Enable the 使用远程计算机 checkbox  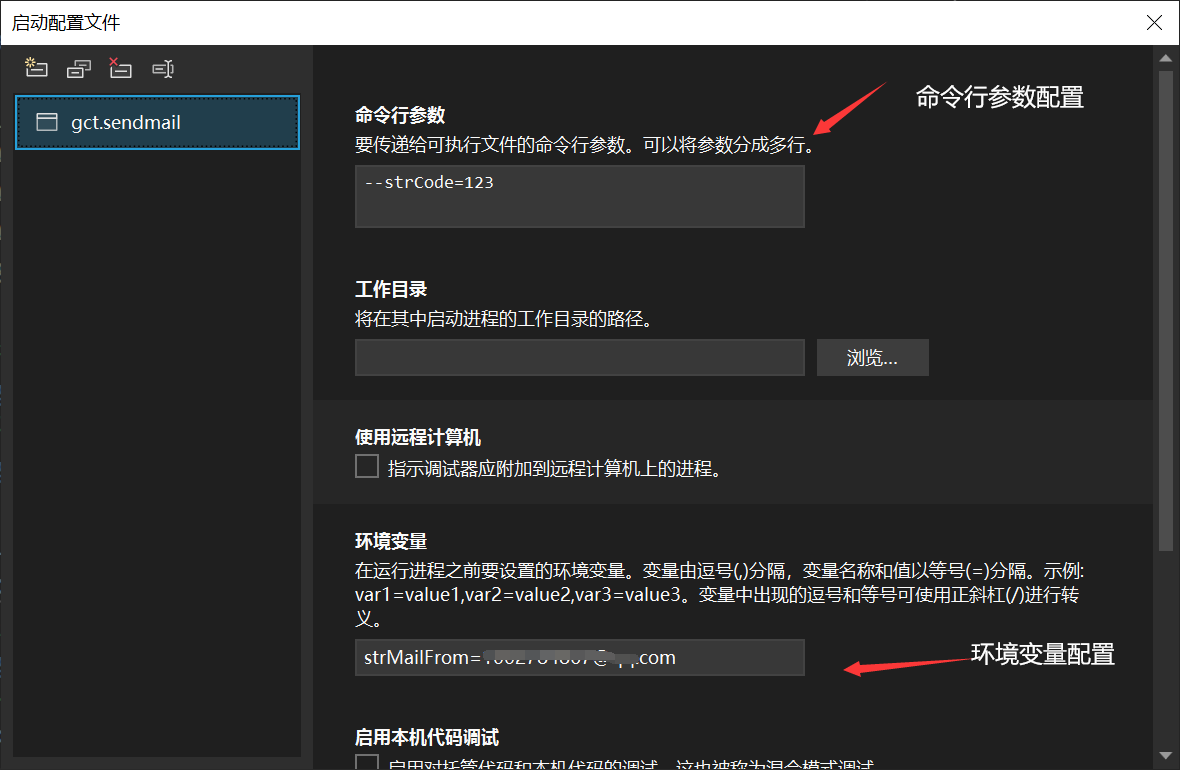point(367,467)
